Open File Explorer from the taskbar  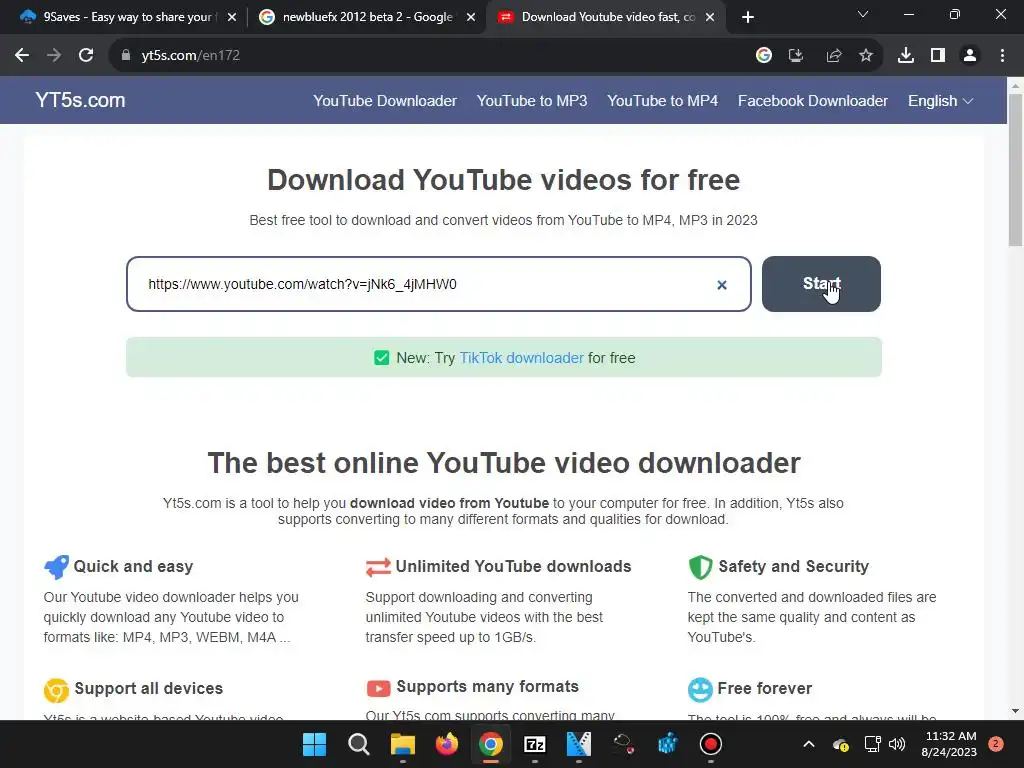(402, 744)
